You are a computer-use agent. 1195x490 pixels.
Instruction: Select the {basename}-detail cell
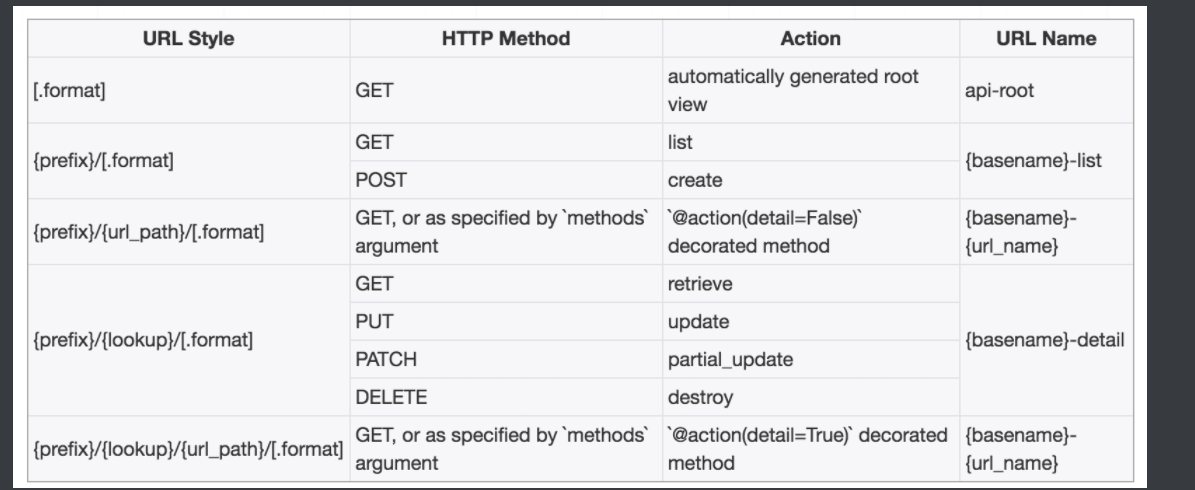[x=1043, y=340]
